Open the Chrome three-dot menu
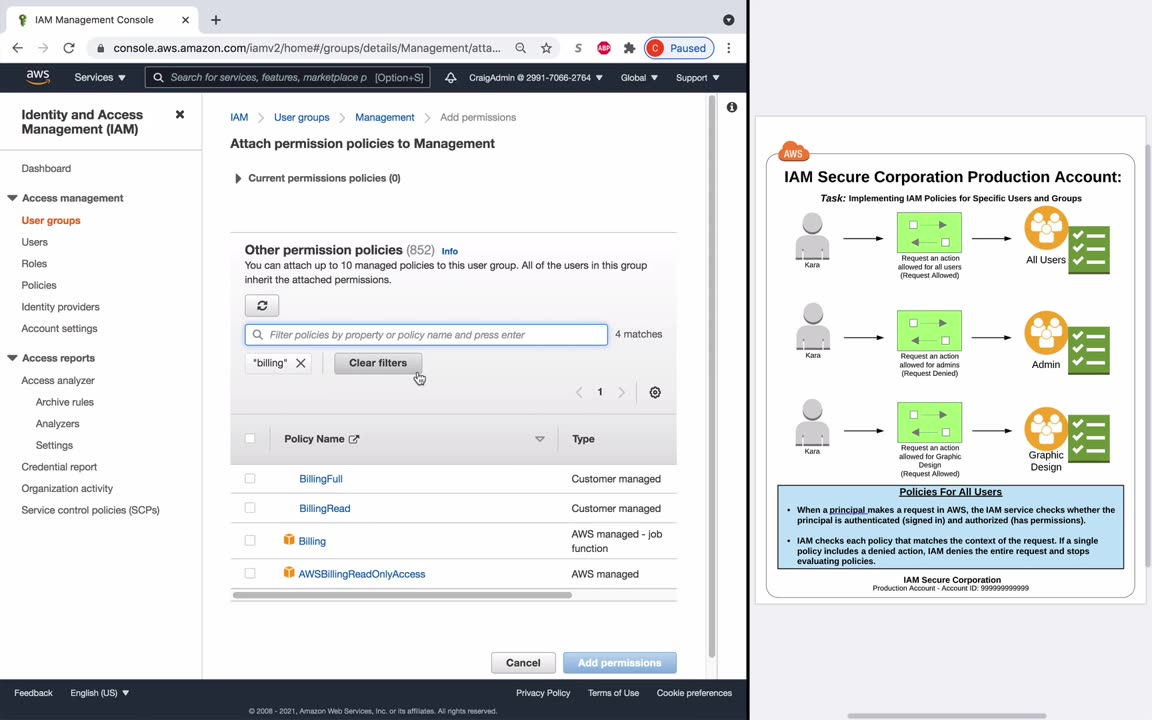The width and height of the screenshot is (1152, 720). 729,48
